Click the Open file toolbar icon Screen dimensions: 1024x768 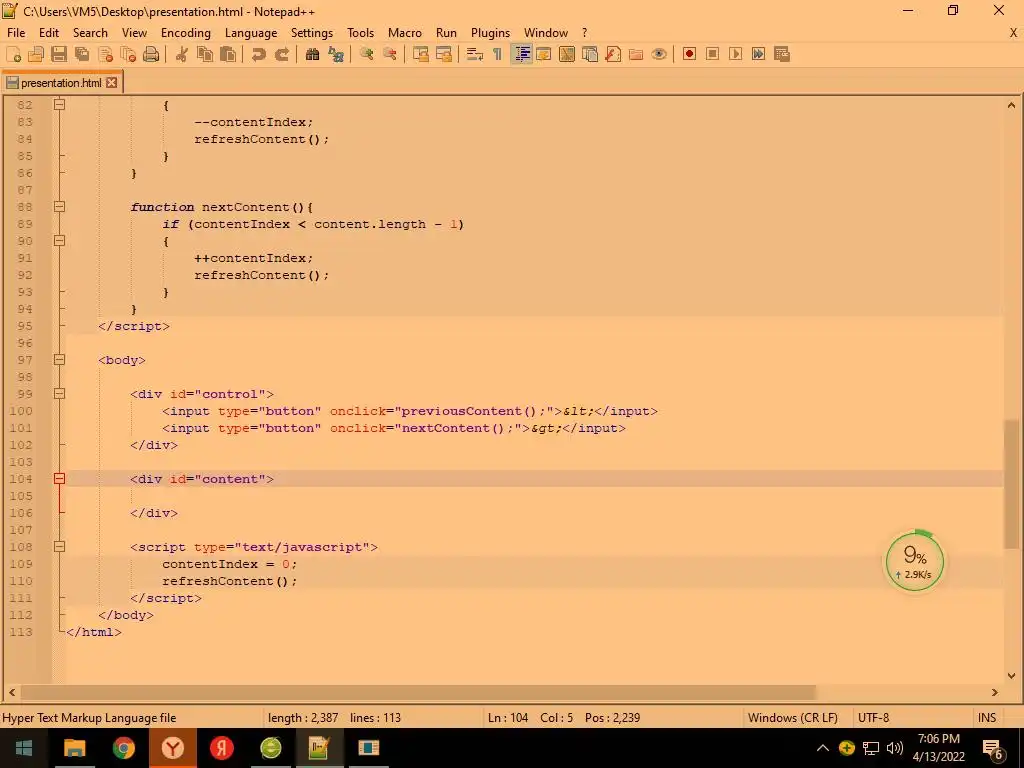36,54
